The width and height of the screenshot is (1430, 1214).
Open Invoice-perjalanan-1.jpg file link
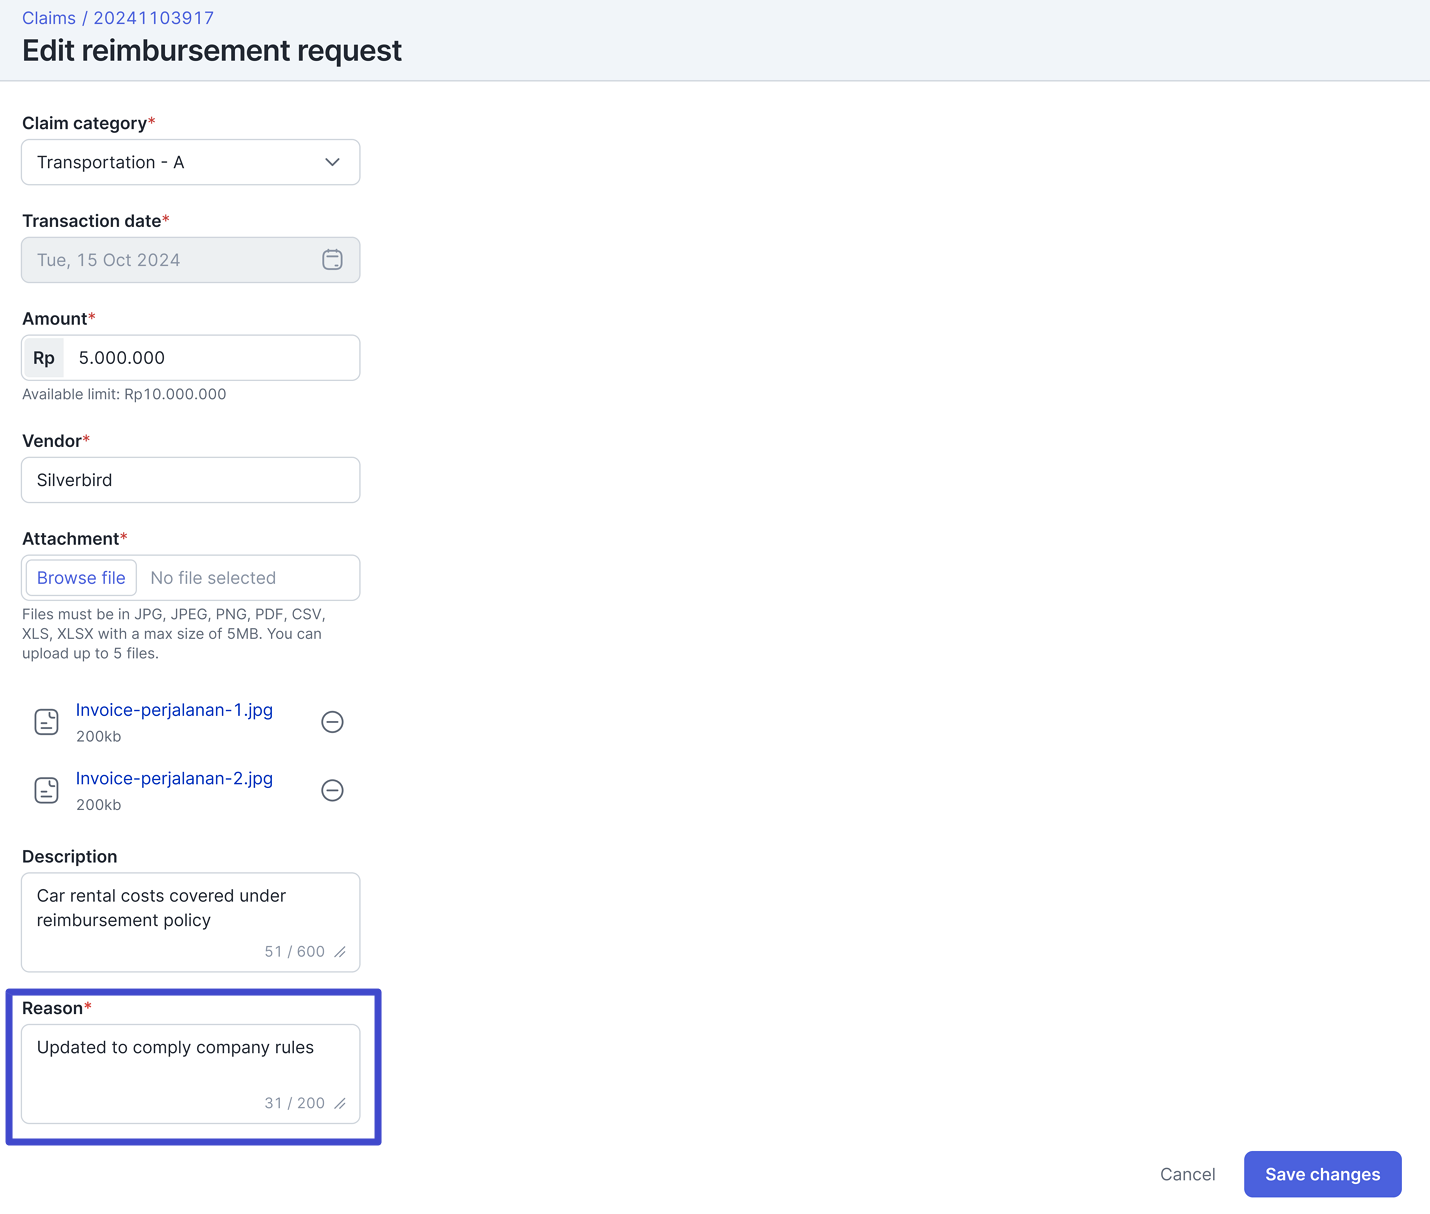[x=174, y=710]
